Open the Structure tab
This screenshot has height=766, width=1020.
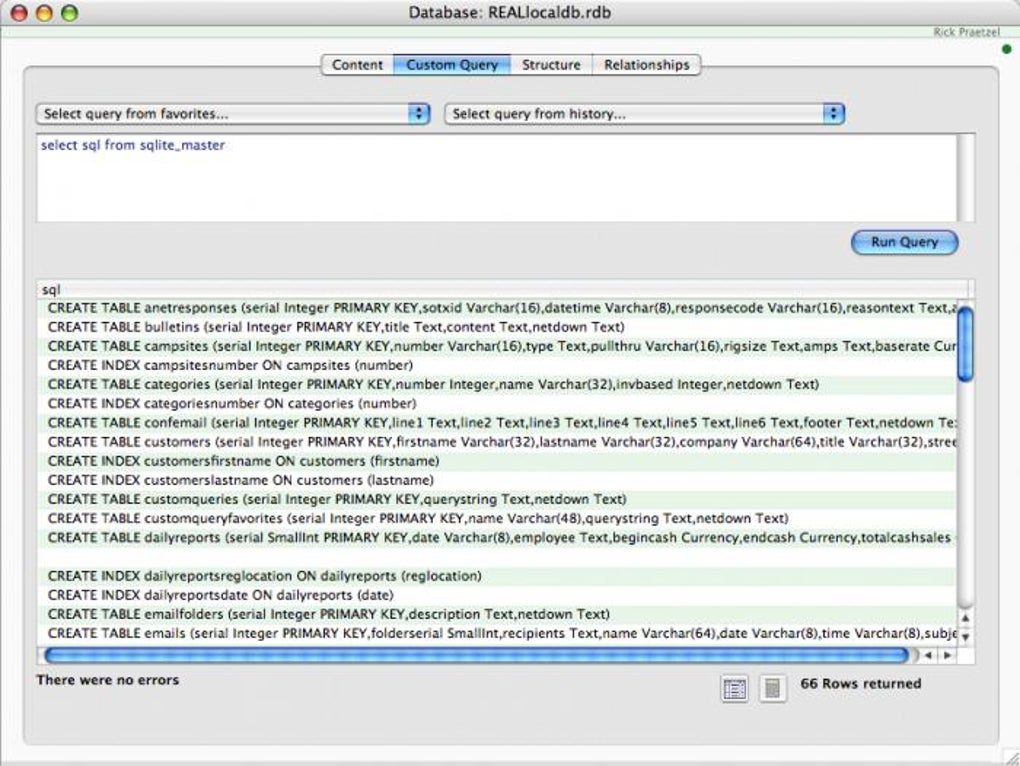(551, 65)
